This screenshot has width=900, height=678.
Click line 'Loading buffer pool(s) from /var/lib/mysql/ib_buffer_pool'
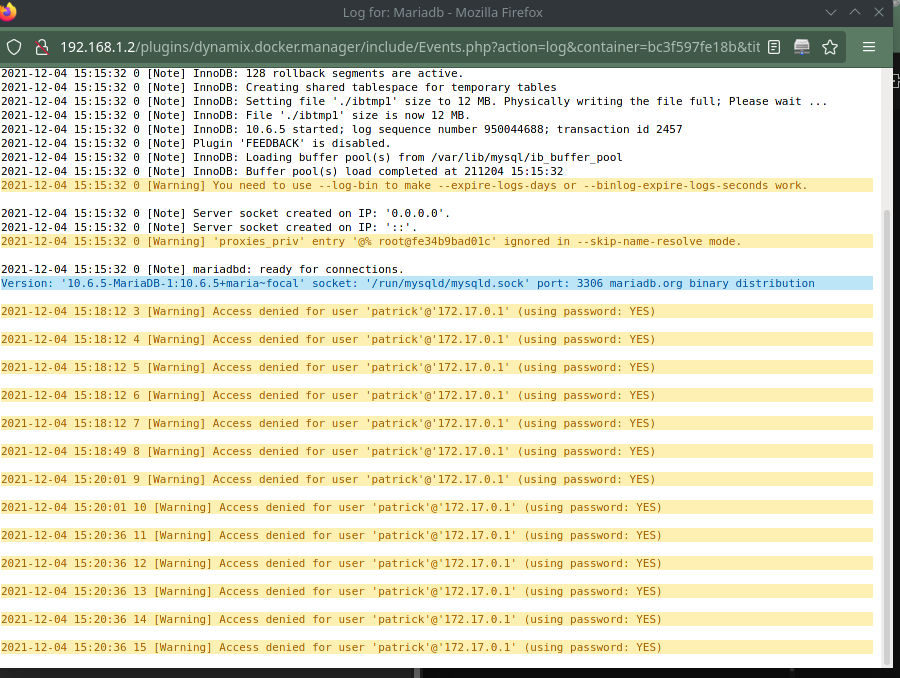tap(312, 157)
